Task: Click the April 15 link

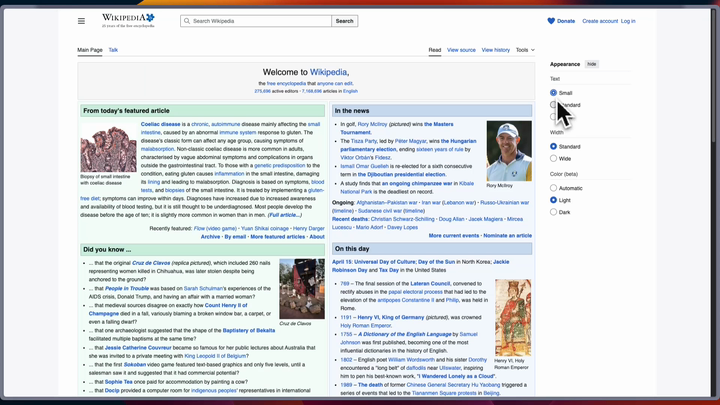Action: (x=343, y=262)
